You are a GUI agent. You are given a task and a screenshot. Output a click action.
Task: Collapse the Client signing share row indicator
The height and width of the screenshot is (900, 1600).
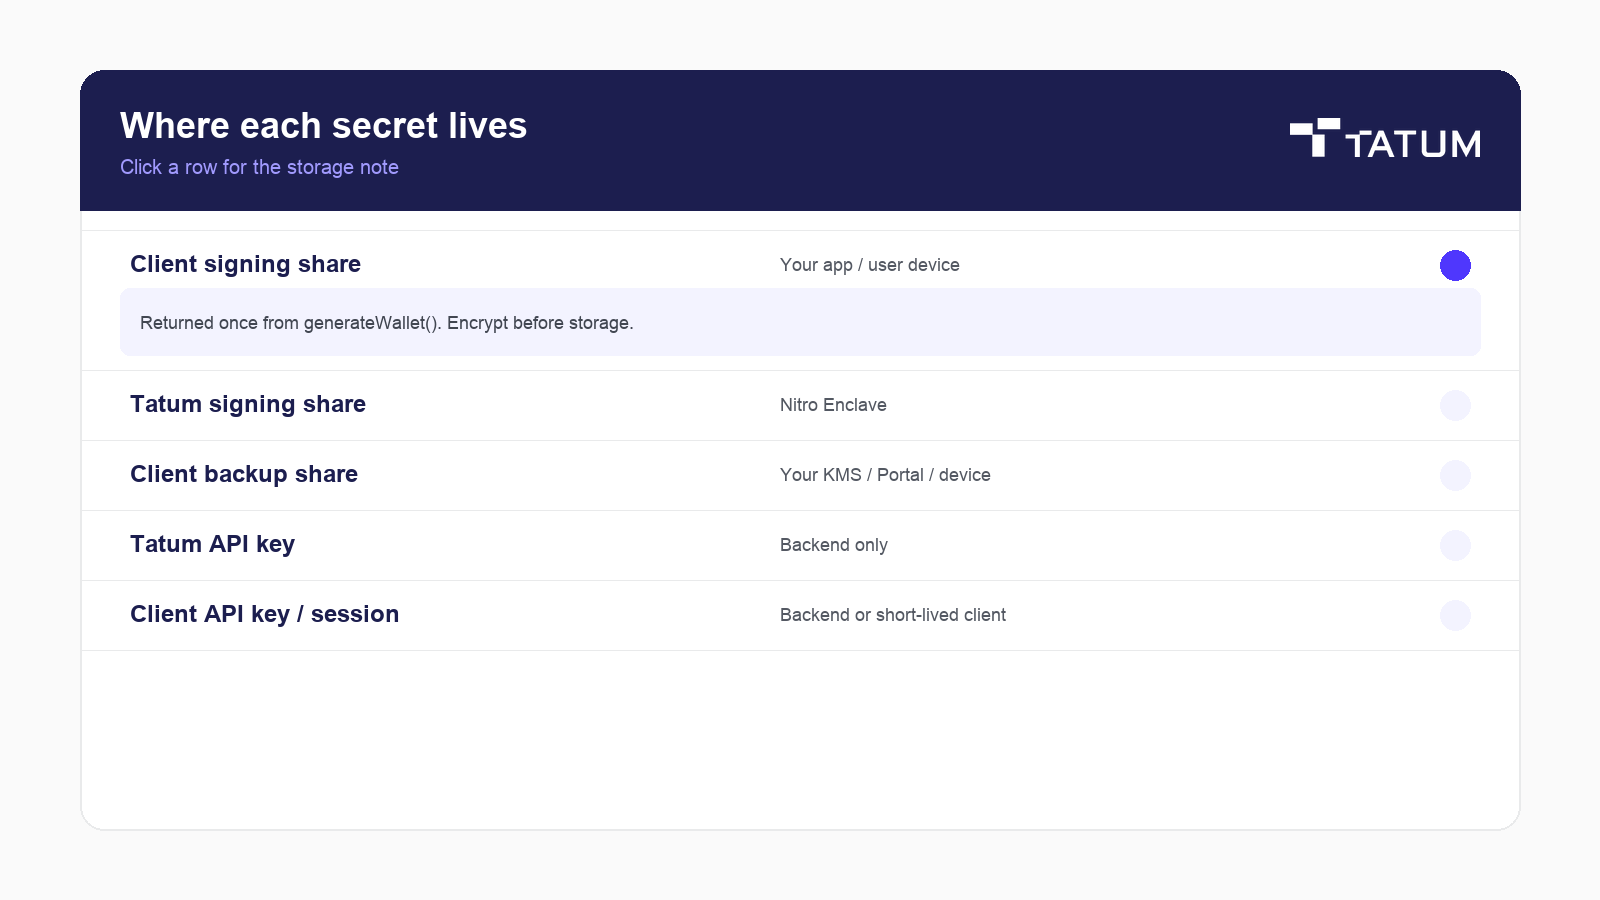[1455, 265]
